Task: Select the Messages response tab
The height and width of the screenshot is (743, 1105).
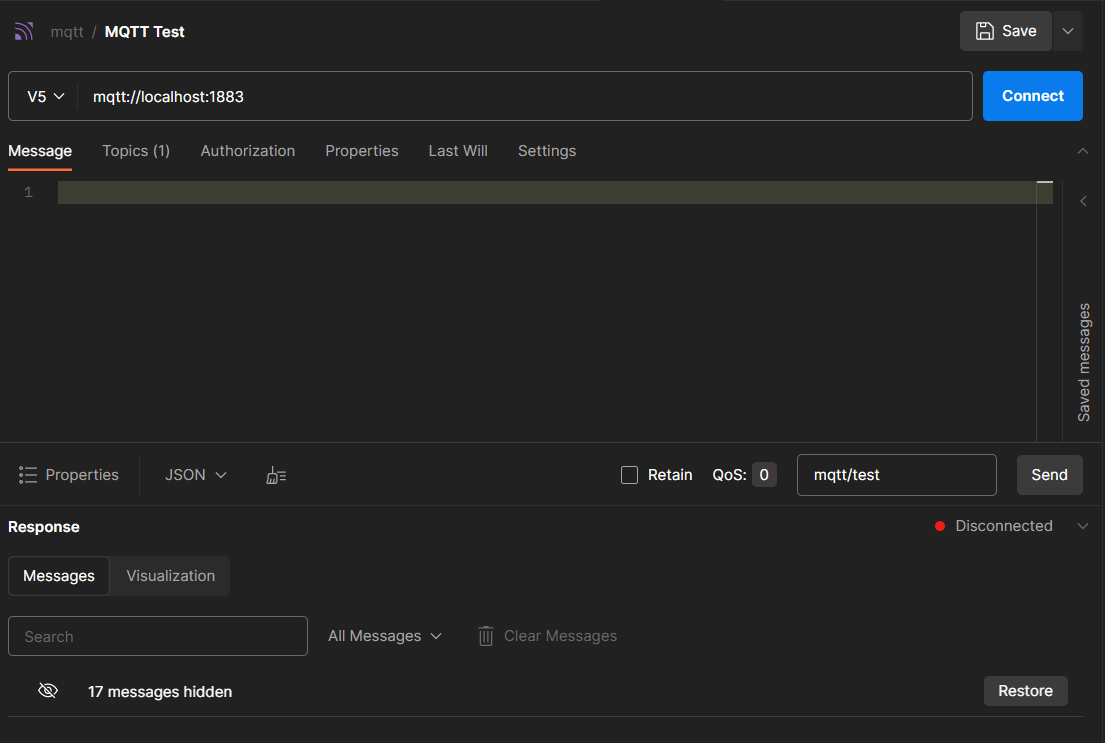Action: [x=59, y=576]
